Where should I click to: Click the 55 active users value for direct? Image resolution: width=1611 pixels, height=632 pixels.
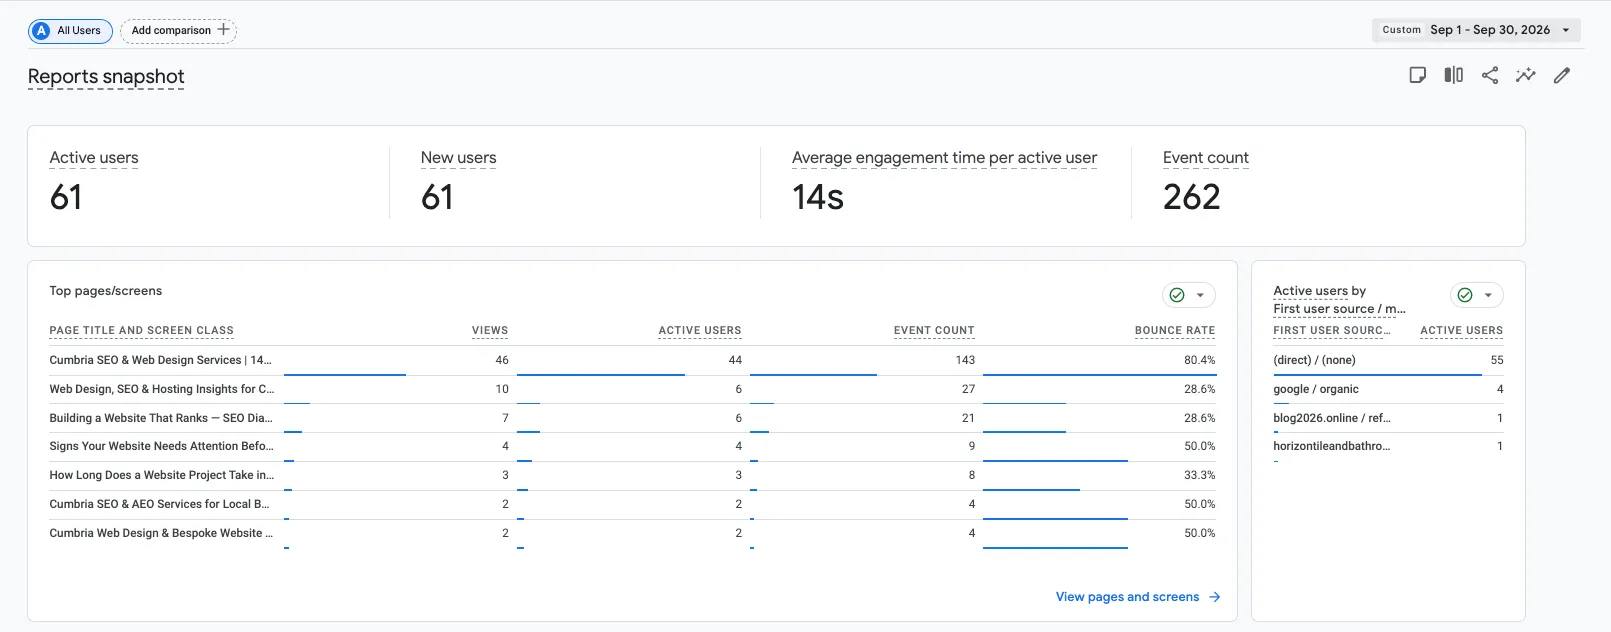1497,360
